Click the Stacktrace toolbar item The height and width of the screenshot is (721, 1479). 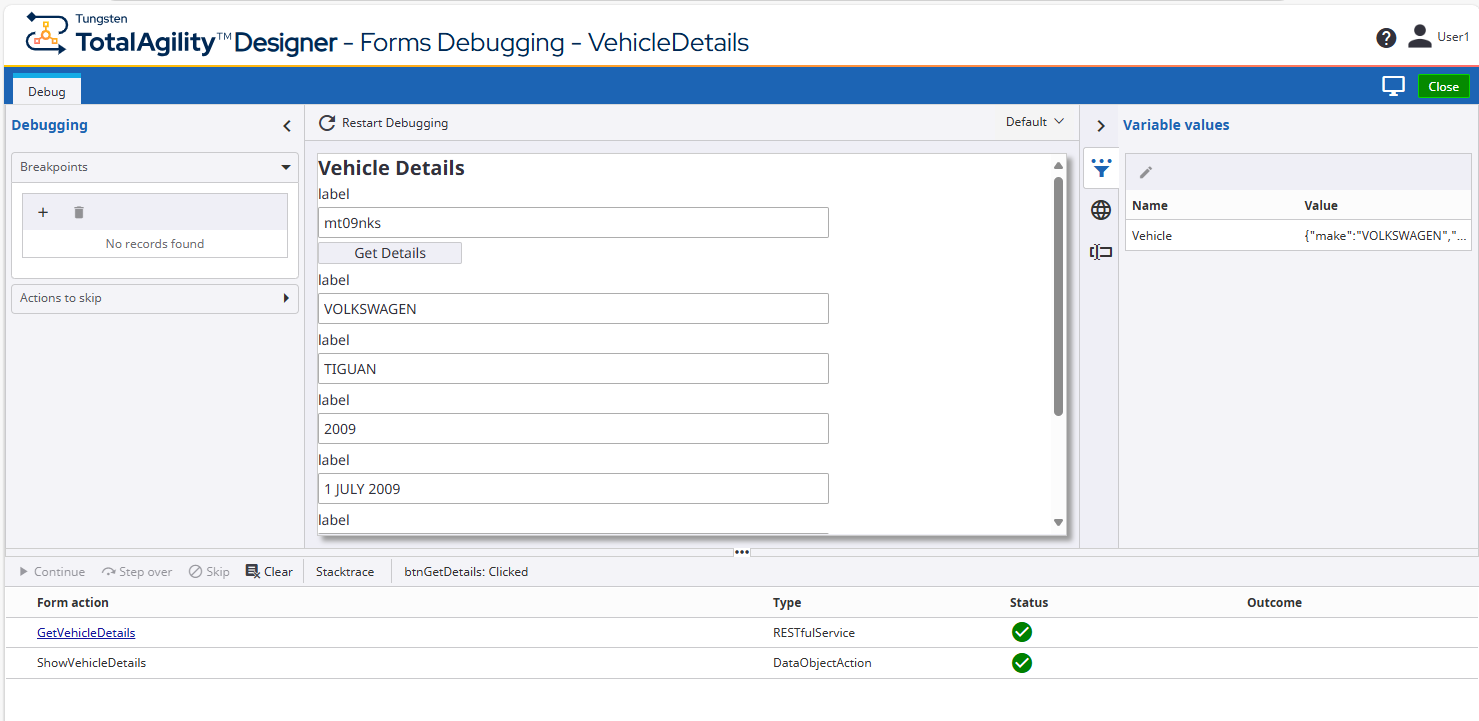[x=345, y=572]
